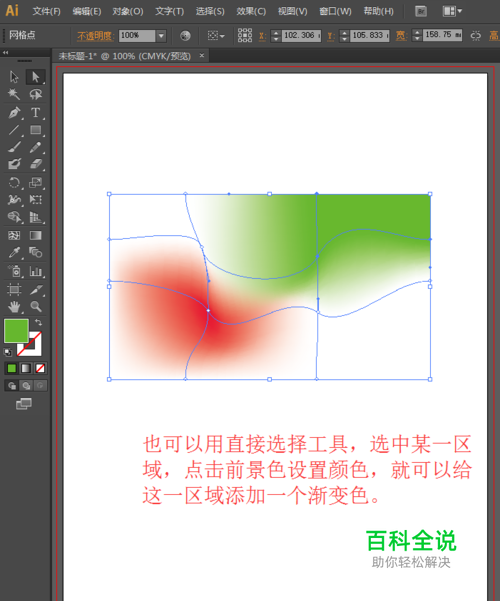Viewport: 500px width, 601px height.
Task: Select the Eyedropper tool
Action: [14, 252]
